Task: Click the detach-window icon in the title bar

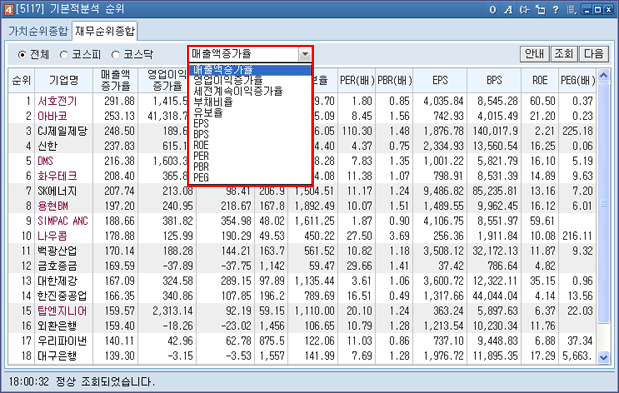Action: click(x=540, y=9)
